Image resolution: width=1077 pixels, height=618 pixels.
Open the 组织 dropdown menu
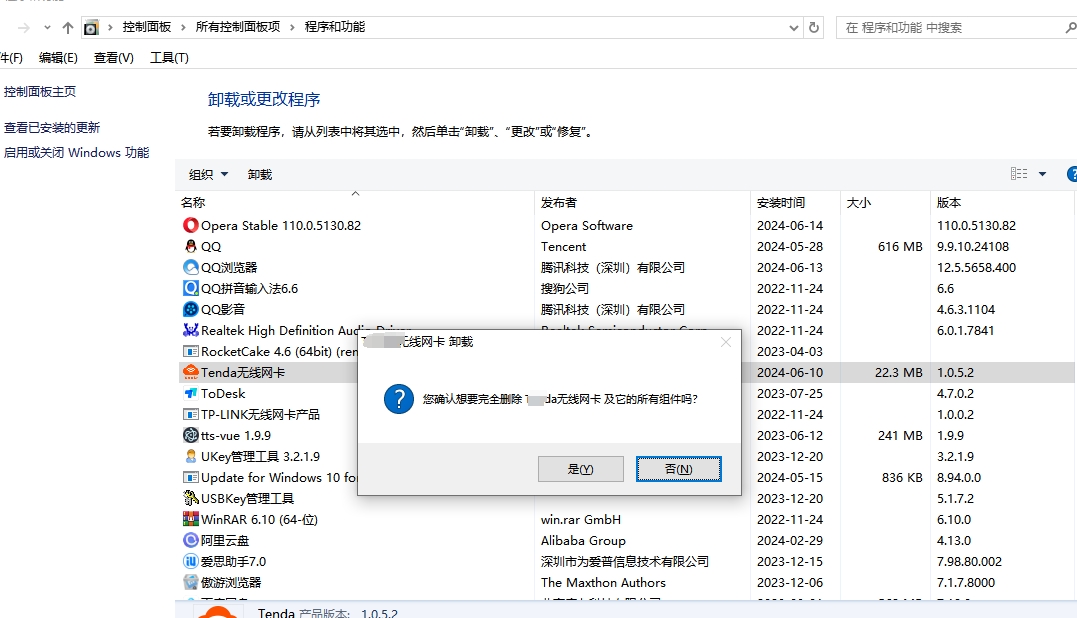point(208,174)
